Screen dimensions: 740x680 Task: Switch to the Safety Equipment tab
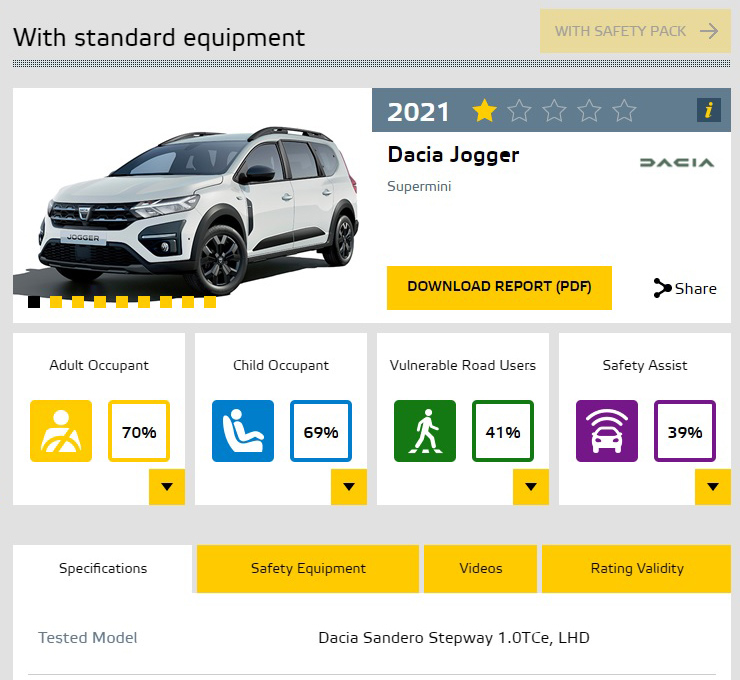coord(308,568)
